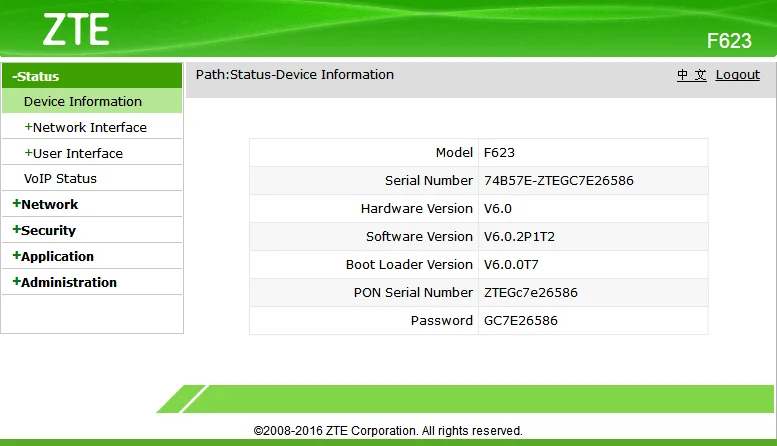Click the ZTE logo in header
Viewport: 777px width, 446px height.
(76, 30)
